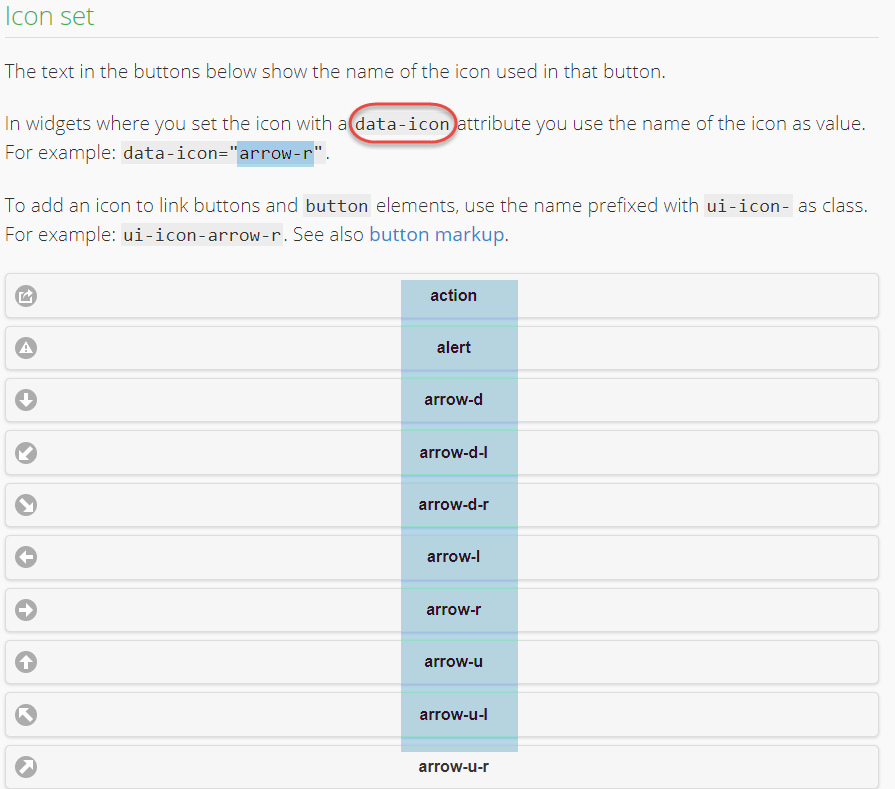Click the Icon set heading
The height and width of the screenshot is (789, 895).
(x=50, y=16)
